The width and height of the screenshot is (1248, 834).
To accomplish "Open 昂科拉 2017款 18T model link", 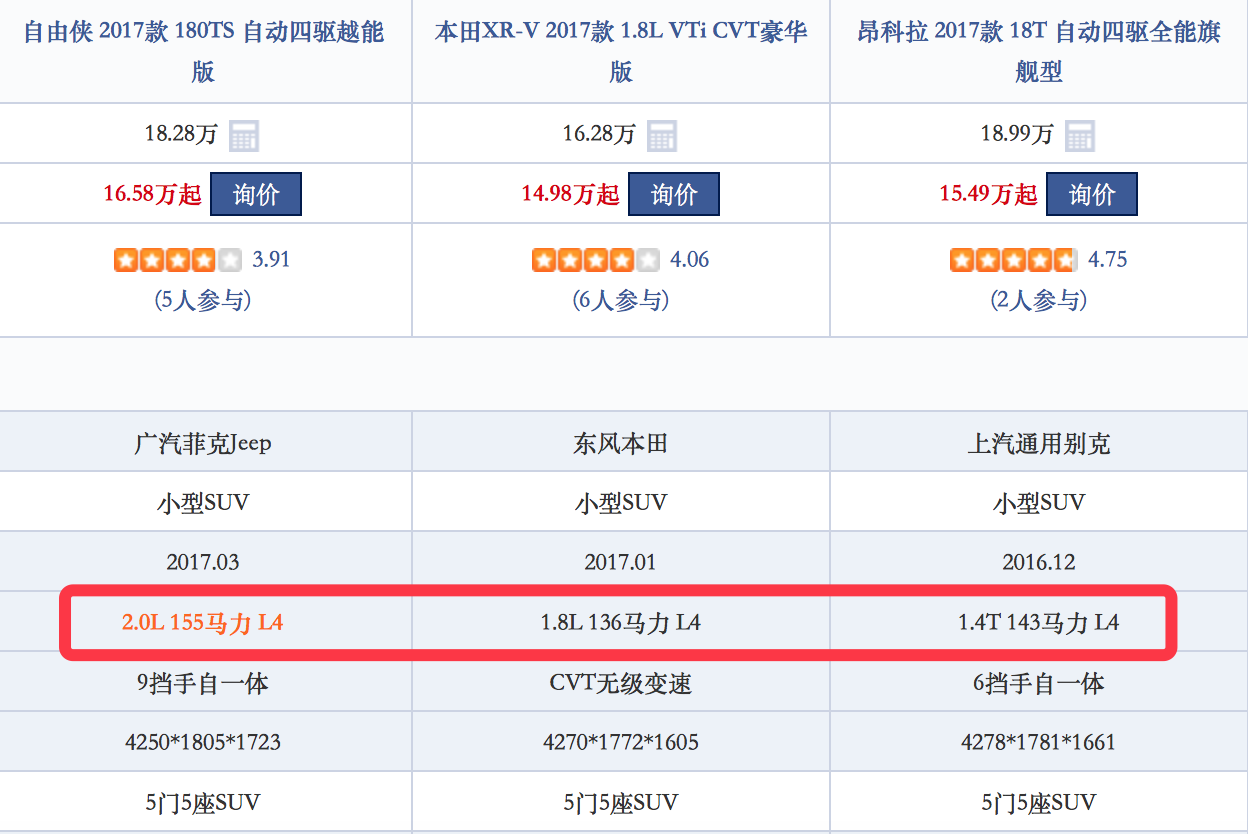I will click(1039, 51).
